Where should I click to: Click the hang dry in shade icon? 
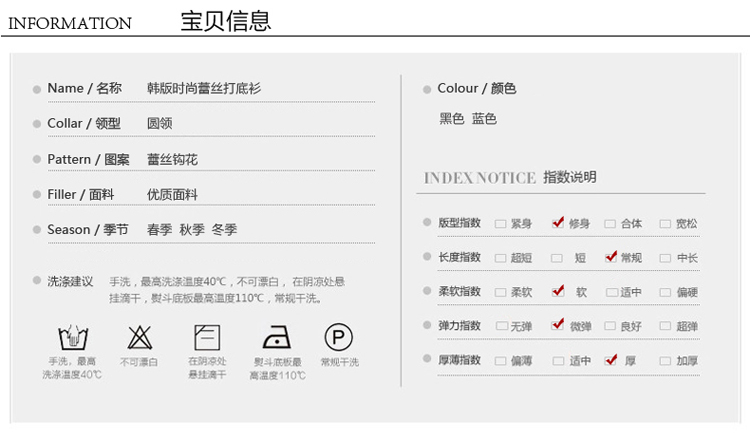coord(207,337)
